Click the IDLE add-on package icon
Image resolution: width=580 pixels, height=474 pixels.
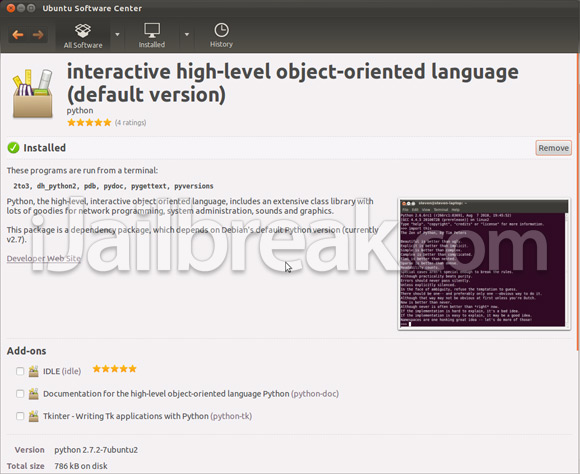click(x=34, y=371)
